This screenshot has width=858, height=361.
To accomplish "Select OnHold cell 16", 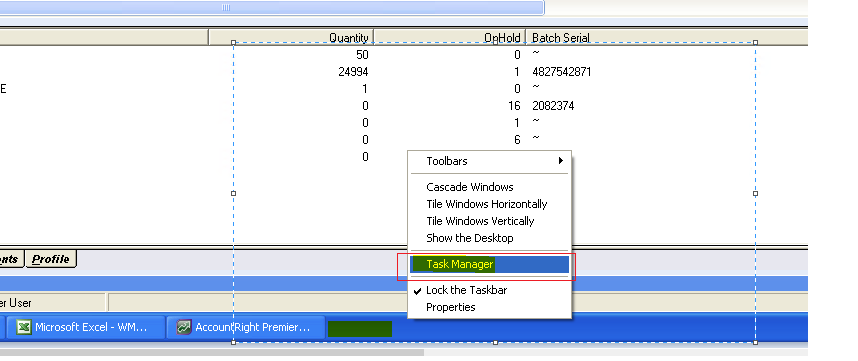I will pyautogui.click(x=514, y=106).
